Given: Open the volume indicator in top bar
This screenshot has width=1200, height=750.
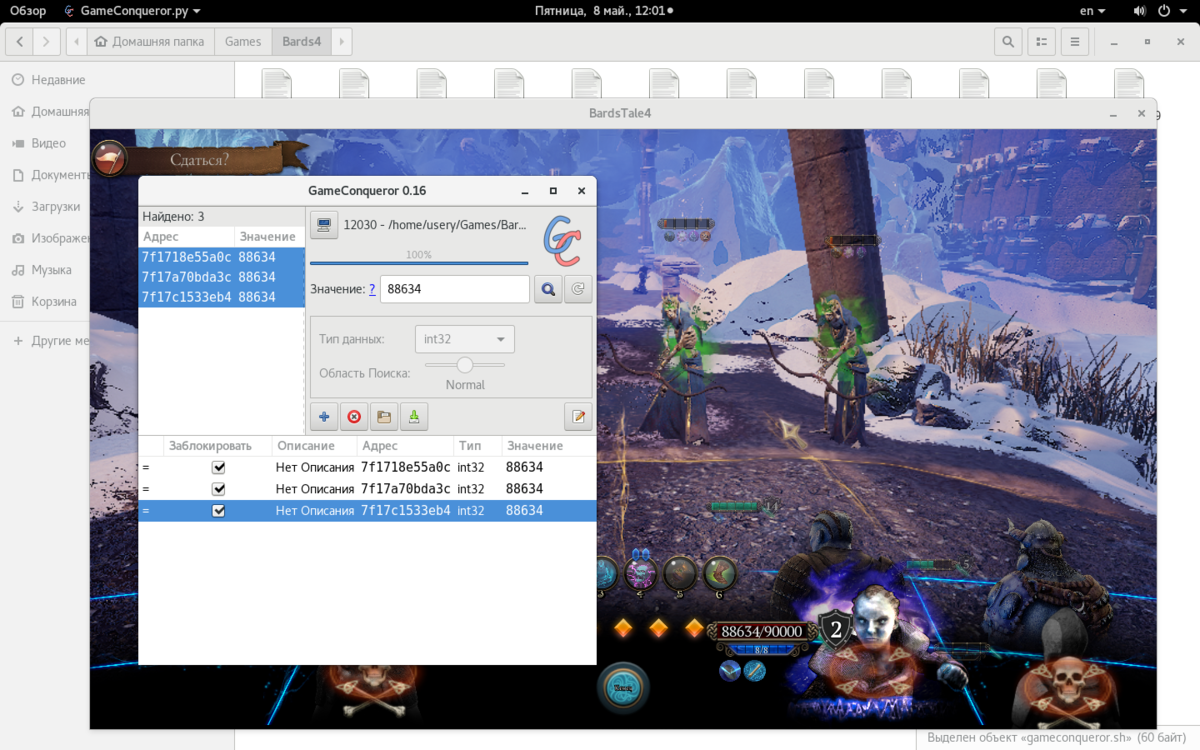Looking at the screenshot, I should [1139, 11].
